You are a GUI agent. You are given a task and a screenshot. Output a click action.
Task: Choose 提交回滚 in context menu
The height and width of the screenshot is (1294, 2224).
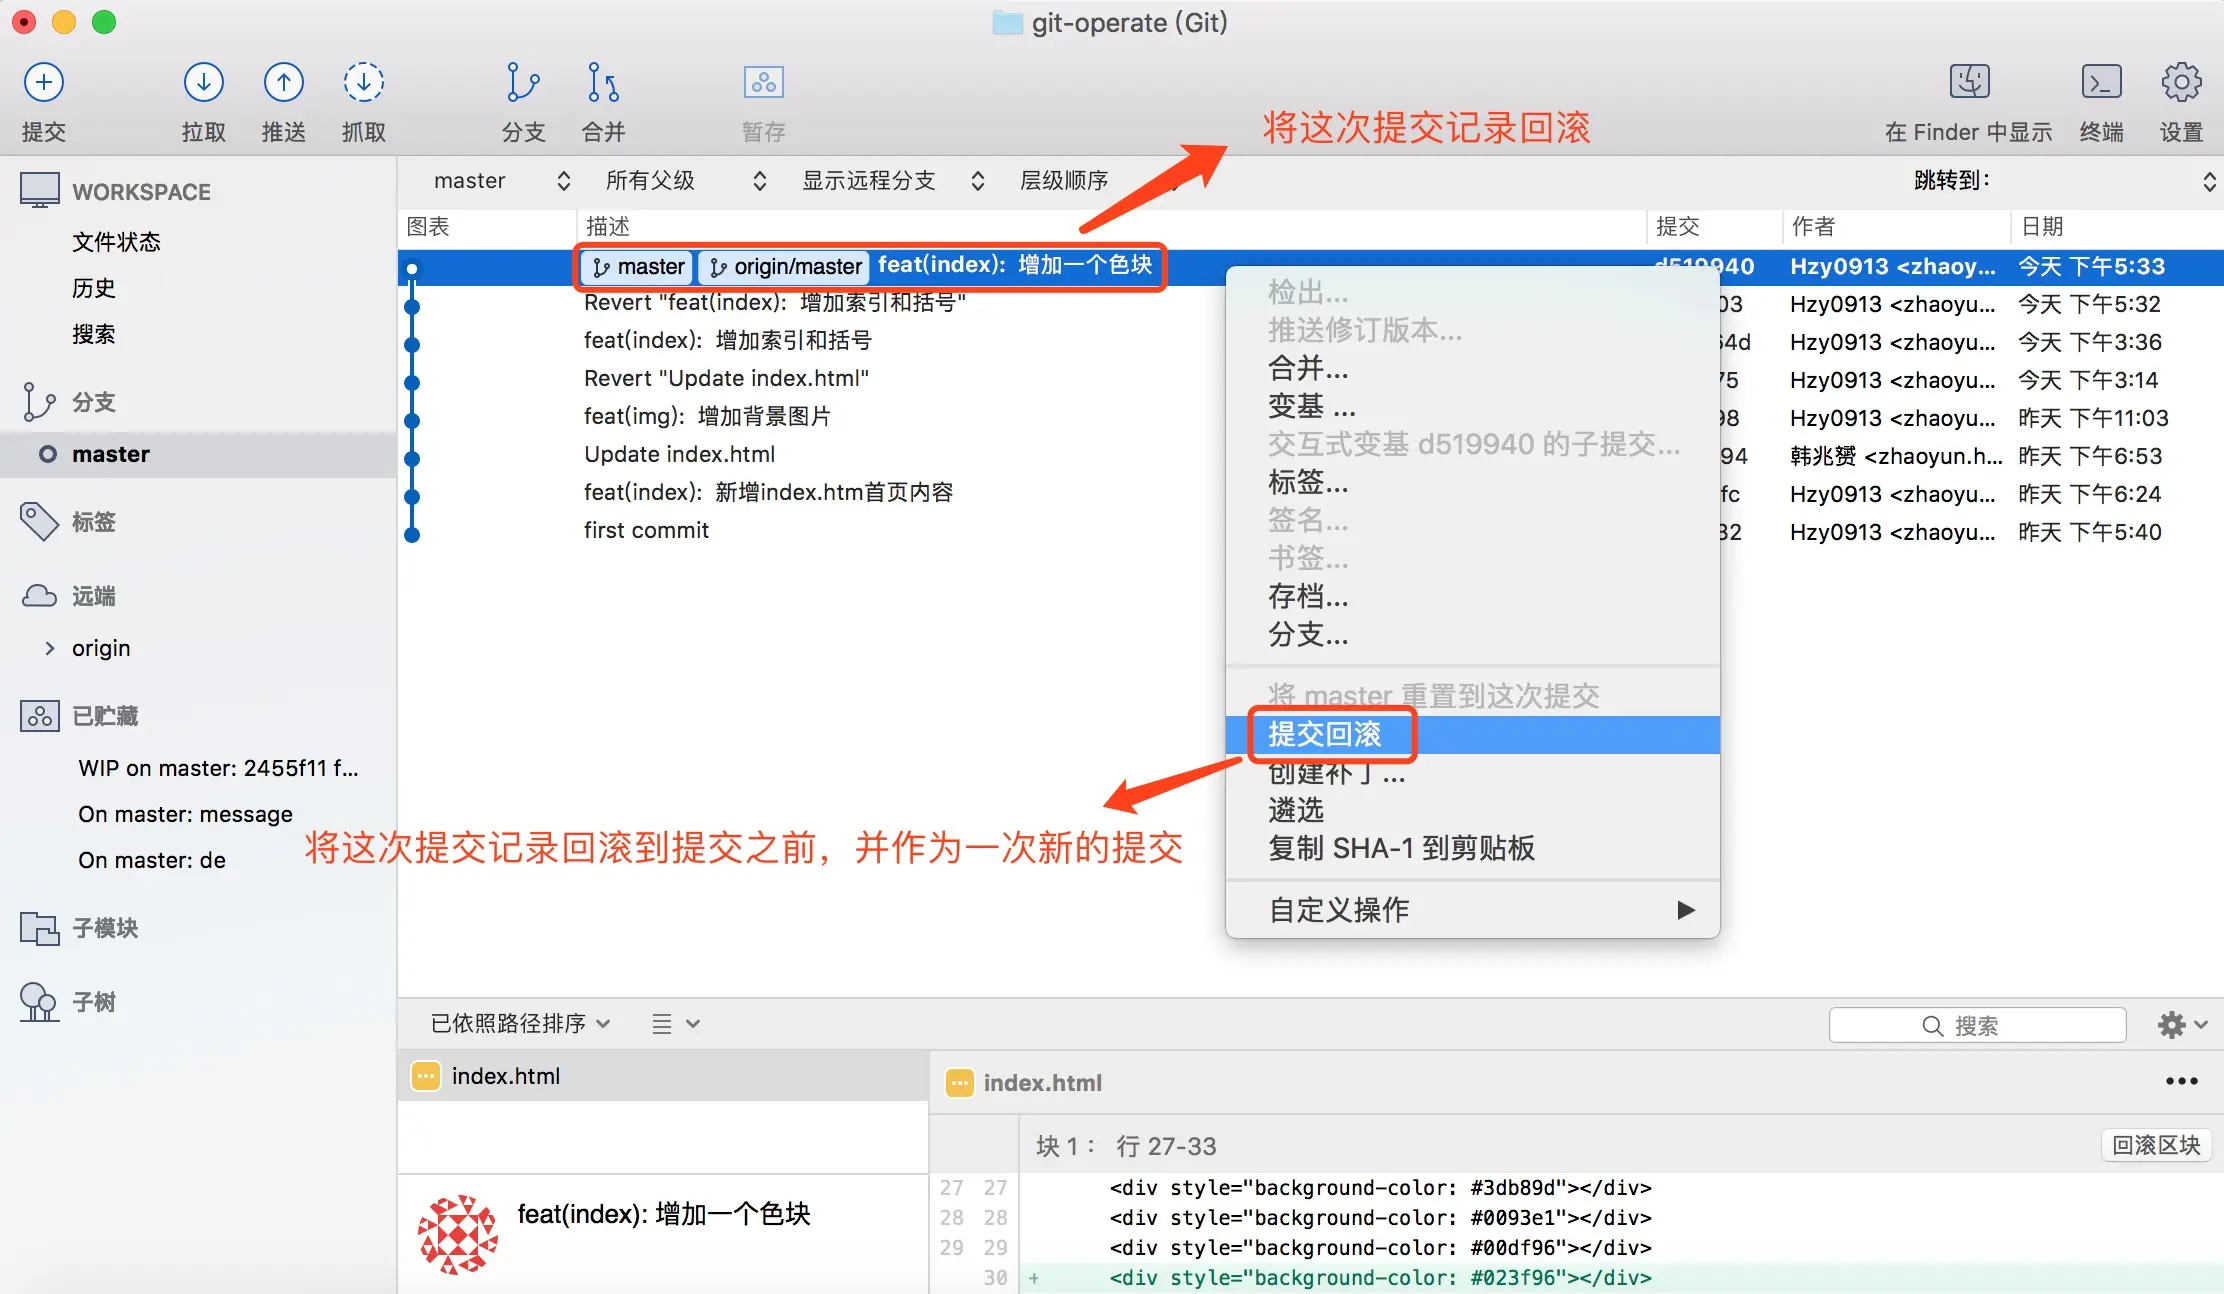coord(1473,734)
